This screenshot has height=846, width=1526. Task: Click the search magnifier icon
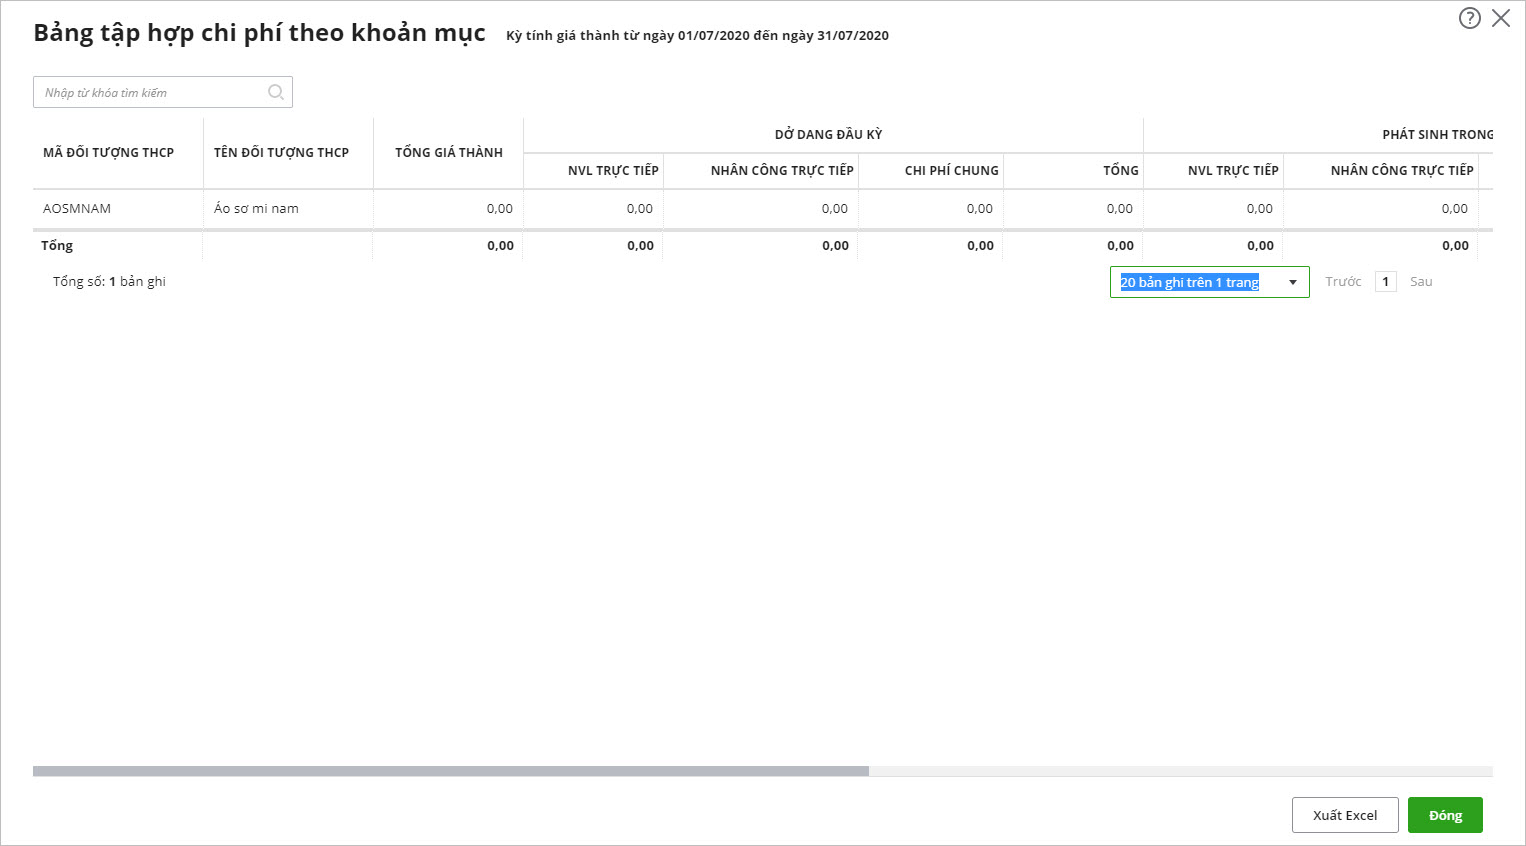coord(276,92)
